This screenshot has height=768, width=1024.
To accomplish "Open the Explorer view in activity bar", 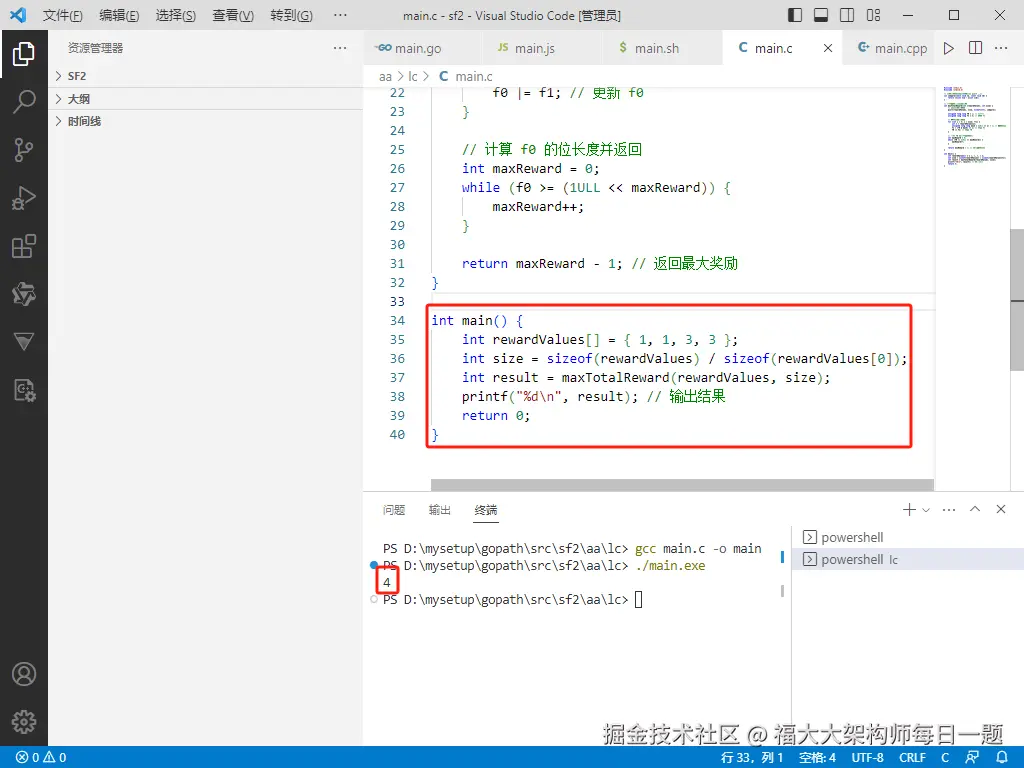I will [24, 54].
